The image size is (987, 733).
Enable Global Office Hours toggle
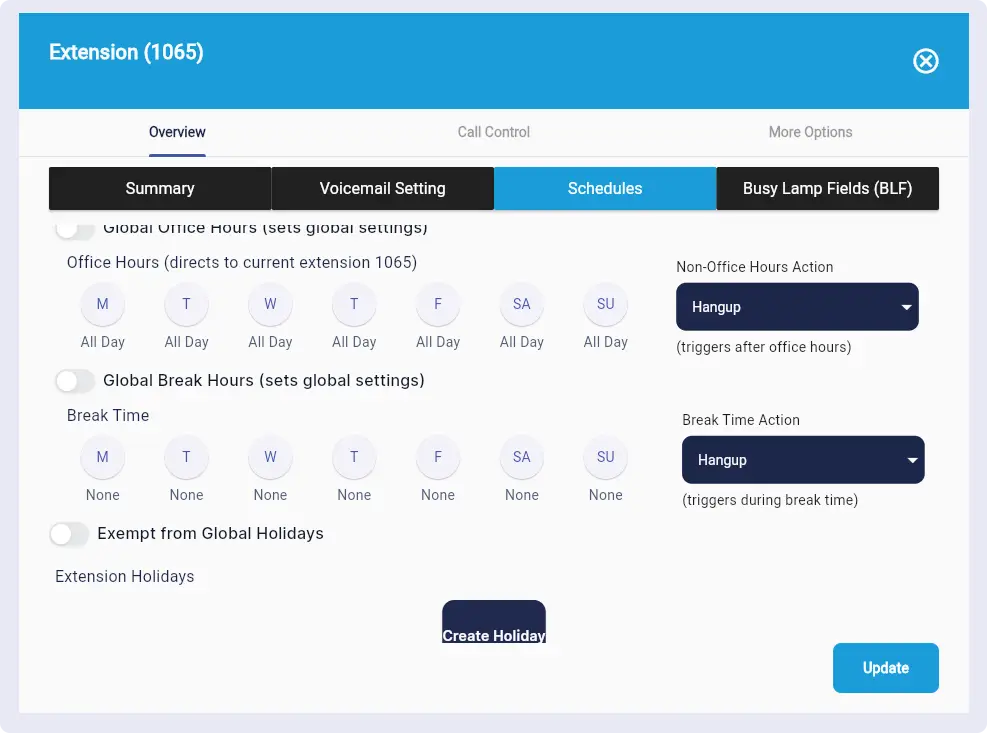pos(75,229)
